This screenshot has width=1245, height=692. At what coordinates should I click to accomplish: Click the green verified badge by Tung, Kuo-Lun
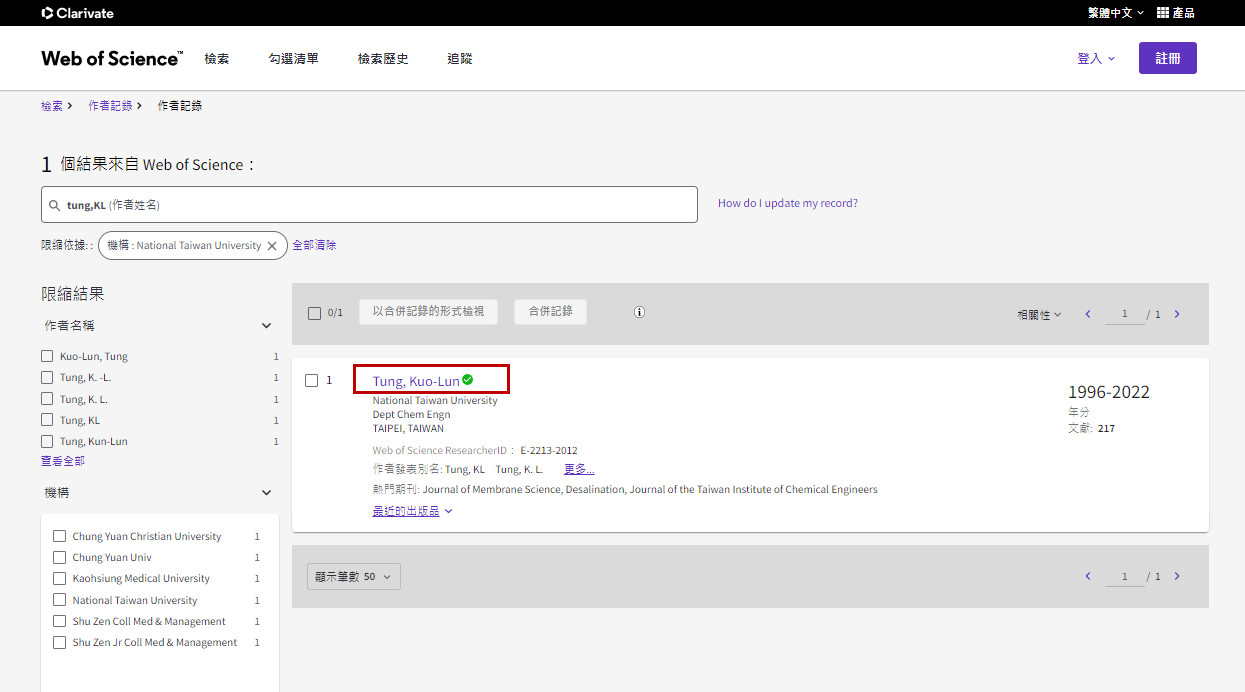tap(468, 380)
